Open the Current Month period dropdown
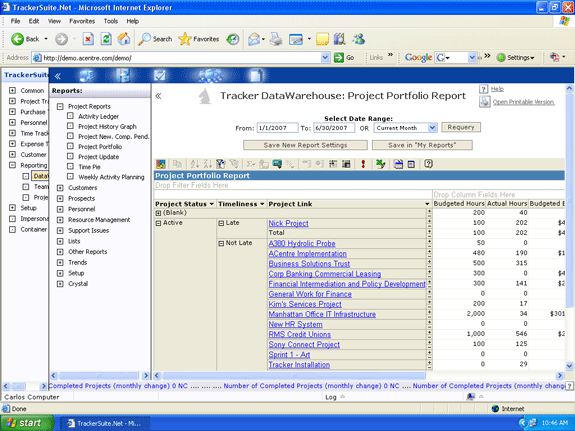This screenshot has height=431, width=575. pyautogui.click(x=432, y=128)
